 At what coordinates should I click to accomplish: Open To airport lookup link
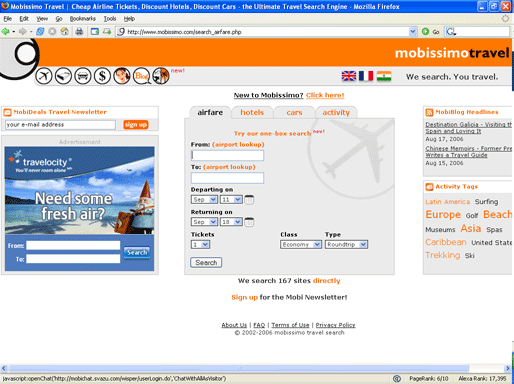[x=229, y=167]
